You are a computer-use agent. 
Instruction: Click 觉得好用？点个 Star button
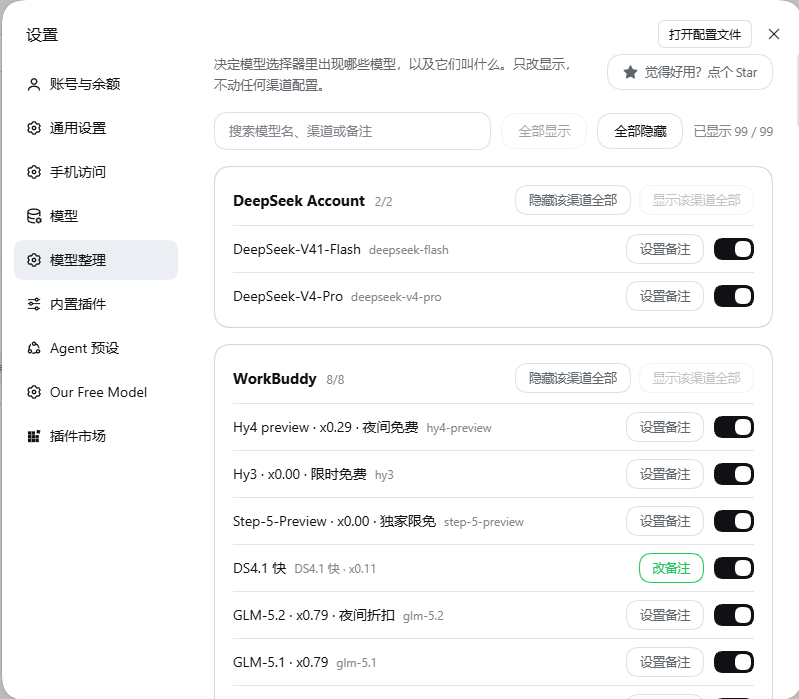click(689, 72)
